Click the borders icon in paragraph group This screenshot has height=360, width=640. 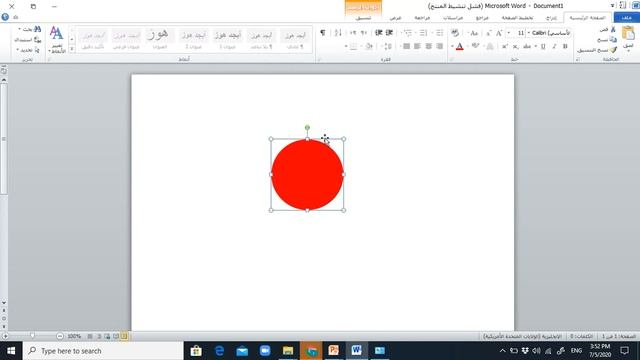(x=353, y=47)
